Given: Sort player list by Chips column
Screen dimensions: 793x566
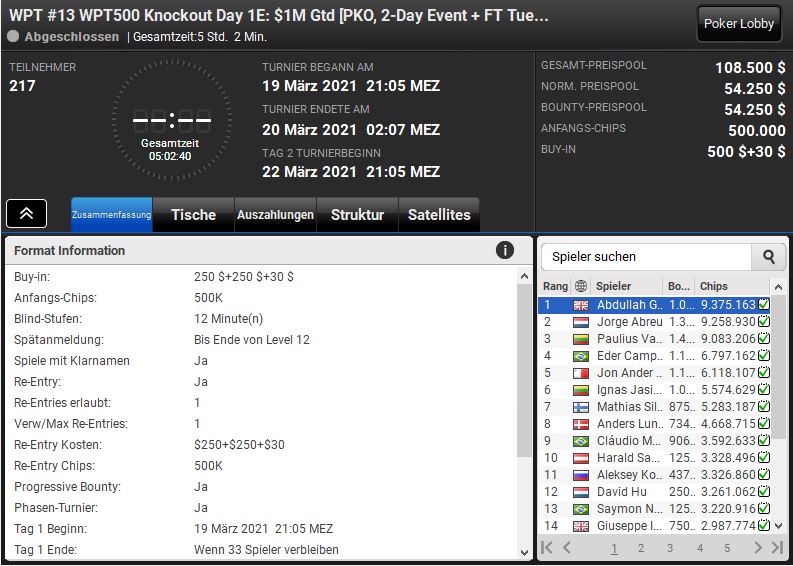Looking at the screenshot, I should [732, 286].
